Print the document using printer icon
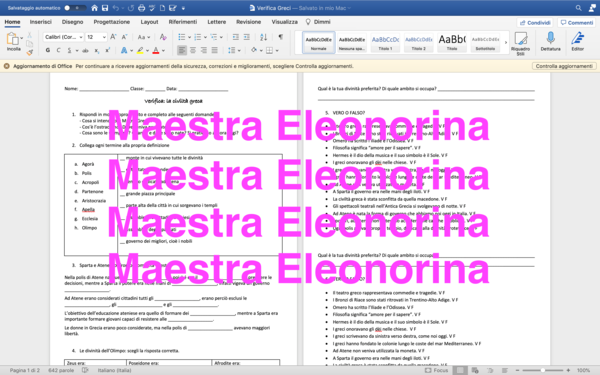Viewport: 600px width, 375px height. (142, 8)
